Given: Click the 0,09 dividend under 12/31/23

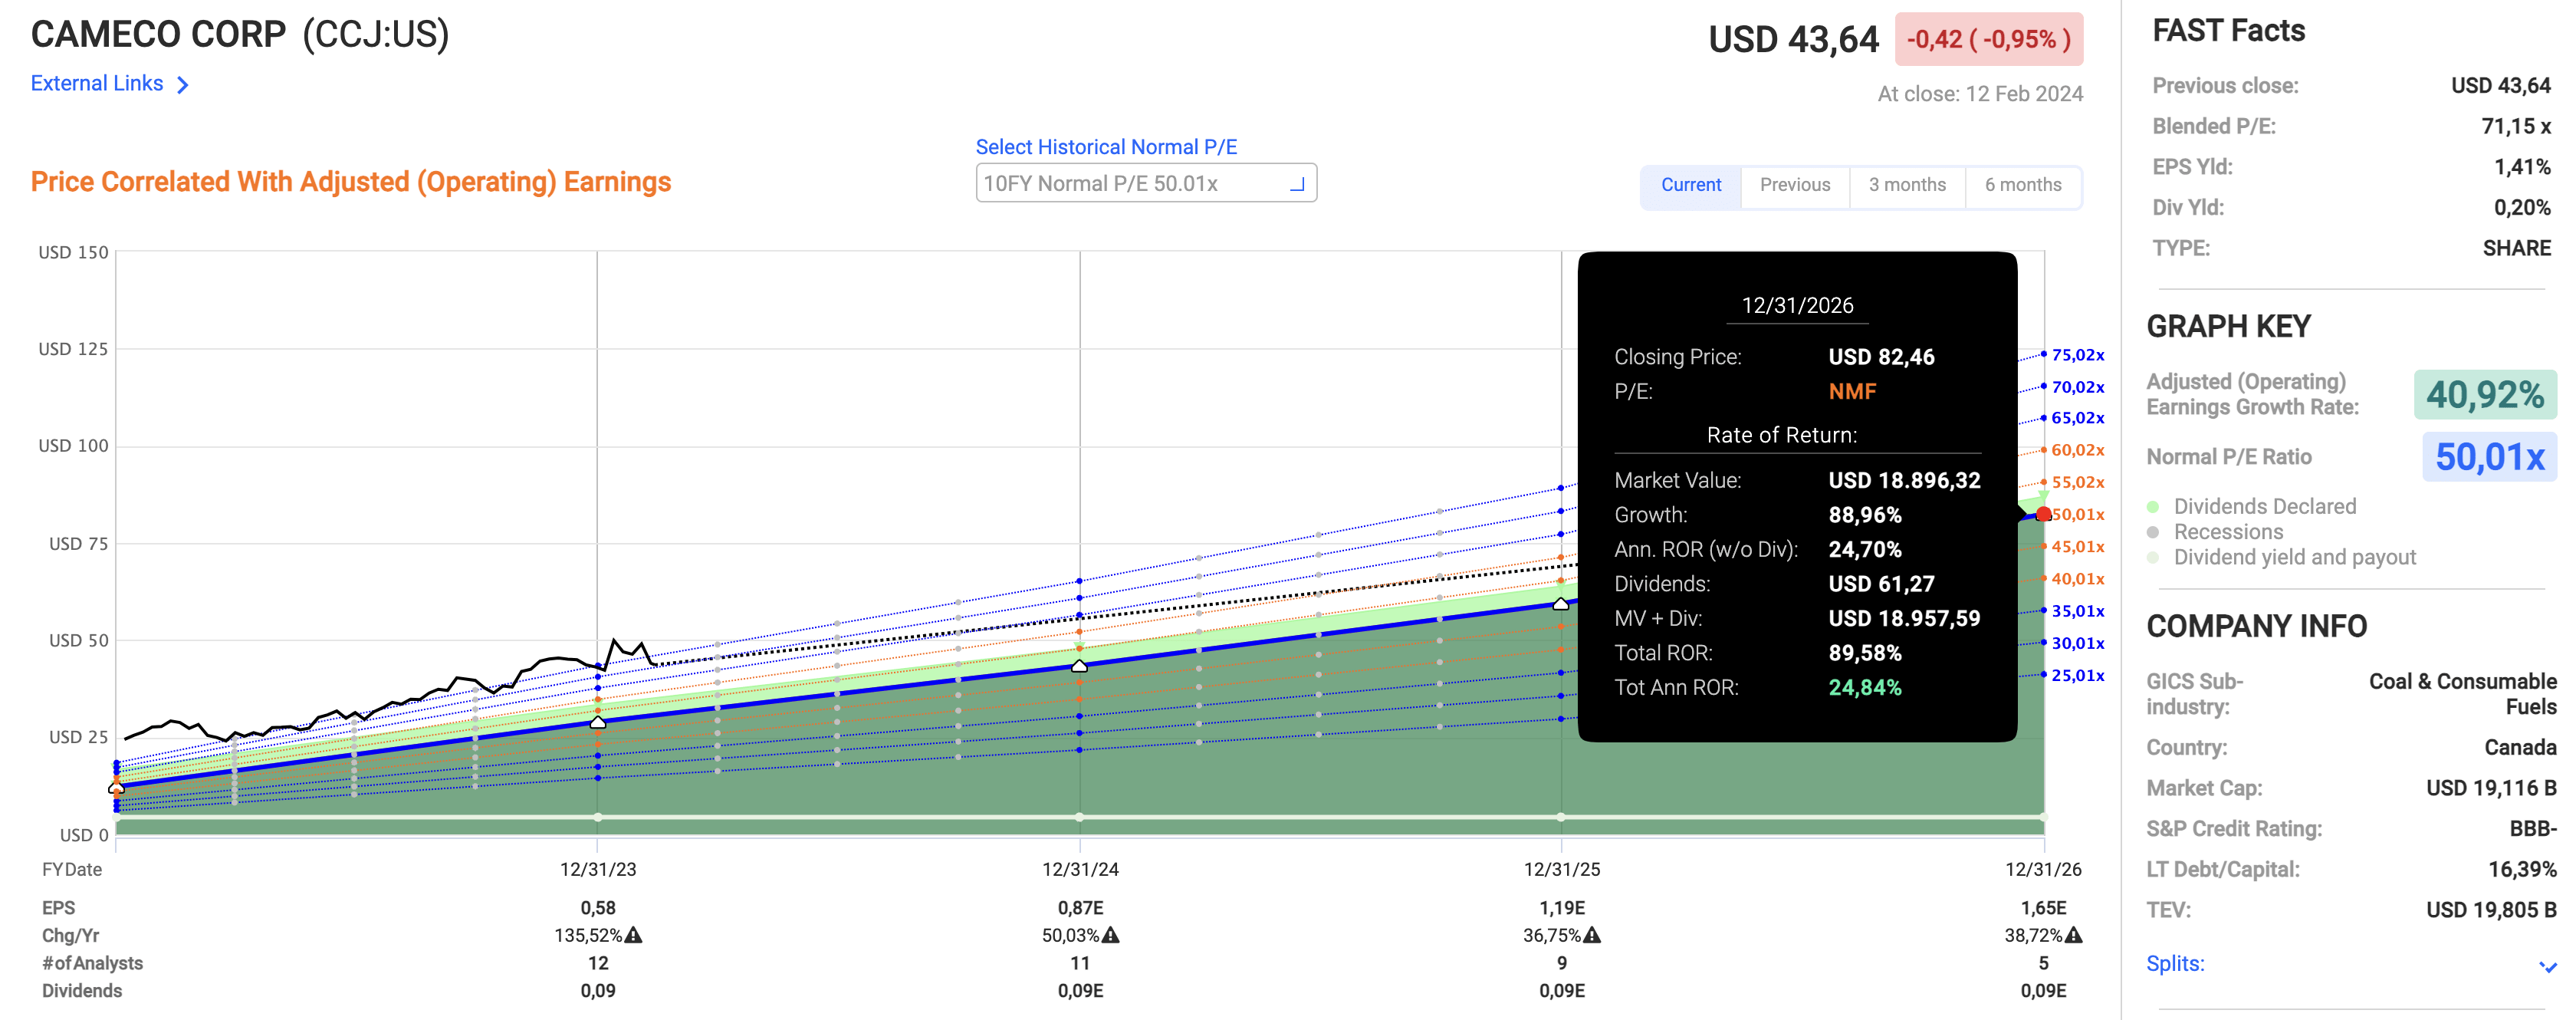Looking at the screenshot, I should [x=598, y=991].
